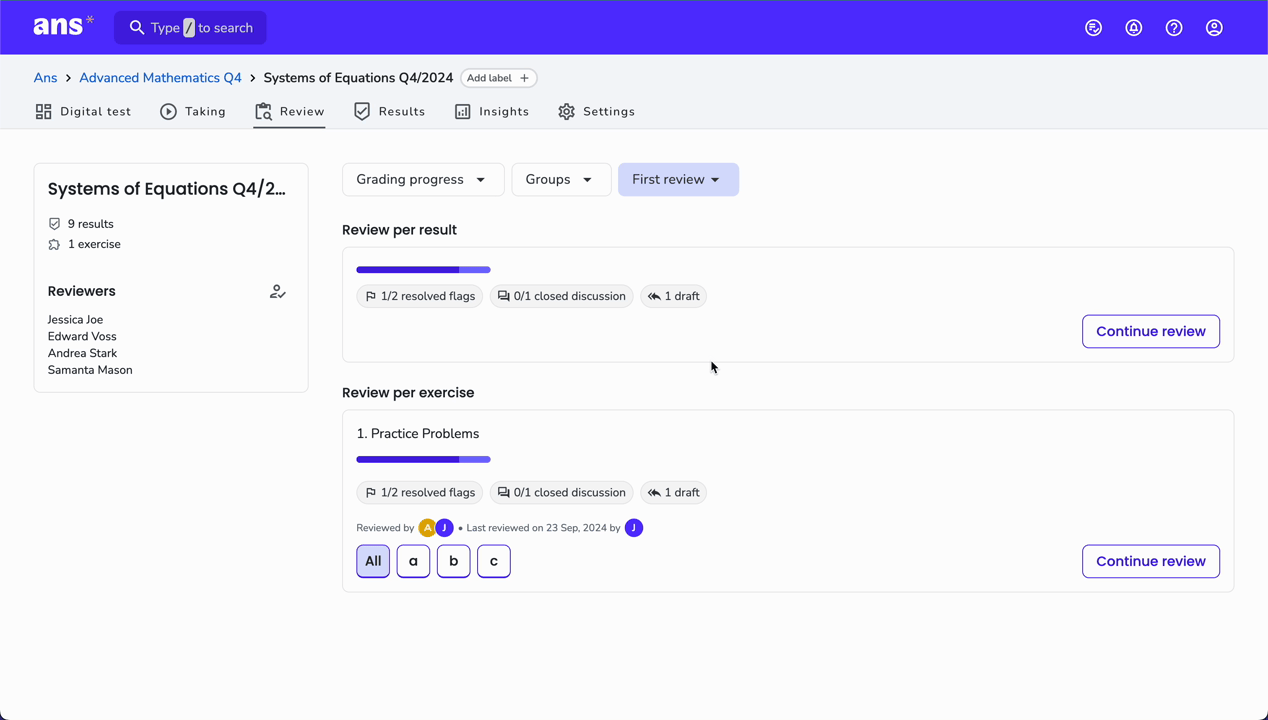Click the plus icon in Add label
Image resolution: width=1268 pixels, height=720 pixels.
[x=524, y=78]
